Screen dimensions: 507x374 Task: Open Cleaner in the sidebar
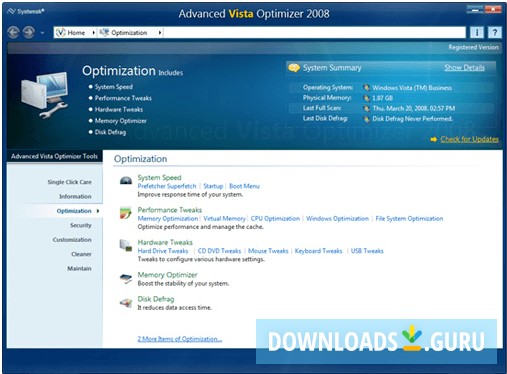click(x=81, y=254)
